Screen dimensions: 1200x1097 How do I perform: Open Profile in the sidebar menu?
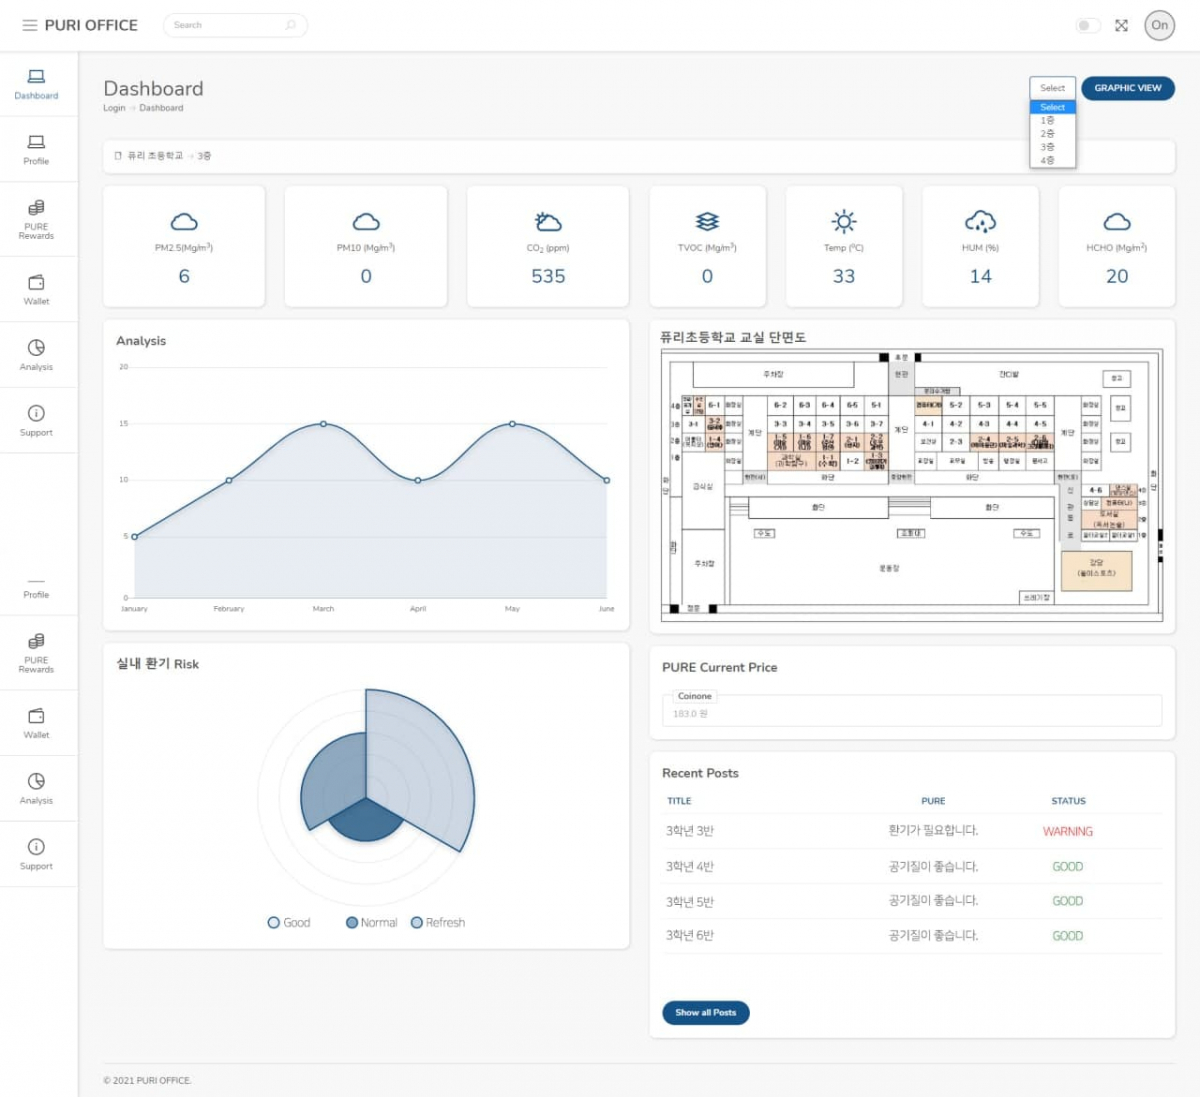(x=36, y=149)
